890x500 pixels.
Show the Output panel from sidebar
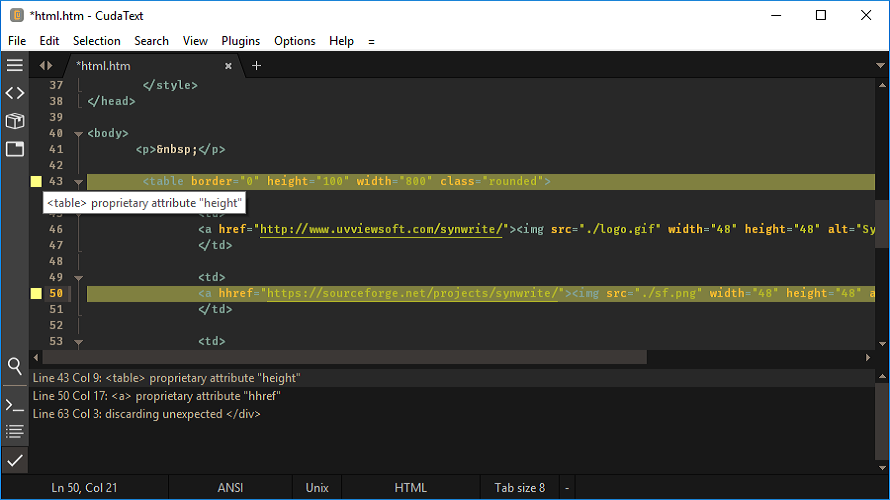click(14, 432)
